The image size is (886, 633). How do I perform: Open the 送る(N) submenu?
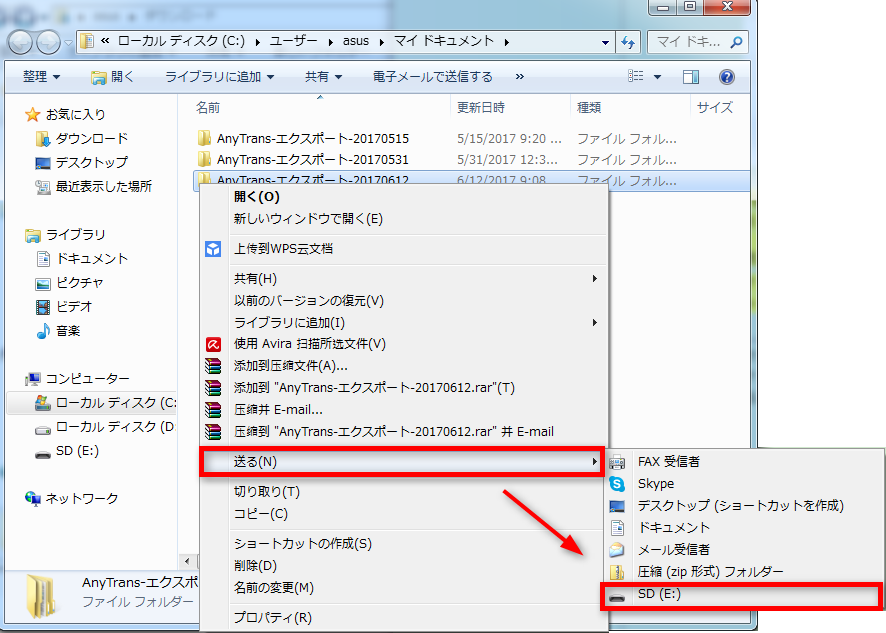click(x=402, y=462)
